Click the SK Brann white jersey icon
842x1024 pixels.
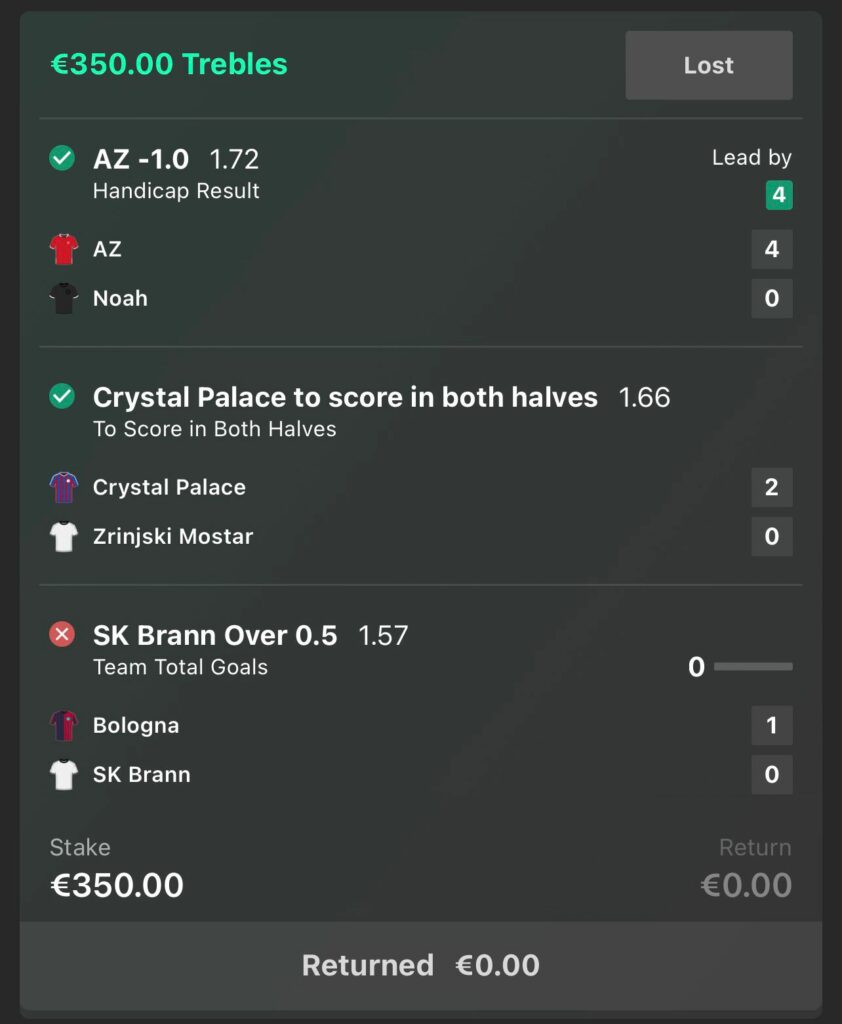[62, 774]
